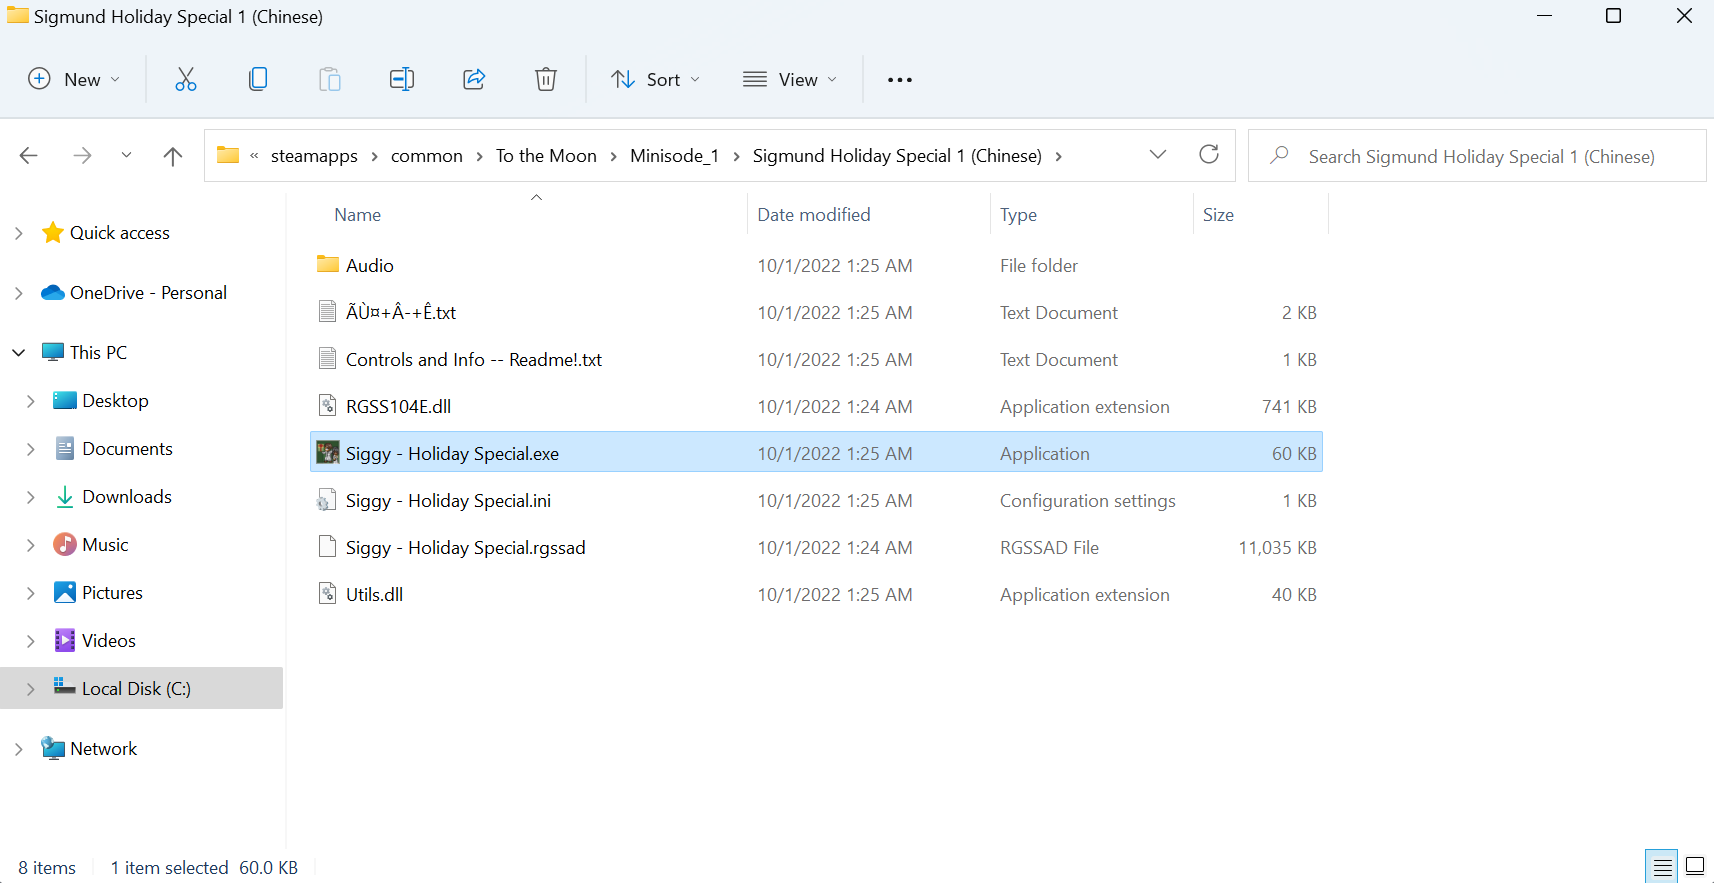This screenshot has width=1714, height=883.
Task: Expand the OneDrive - Personal node
Action: [19, 293]
